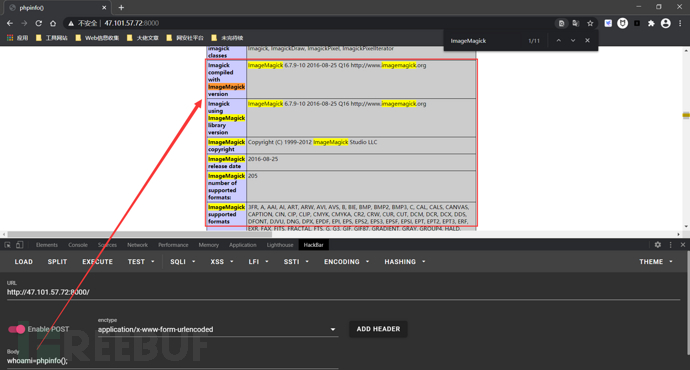Viewport: 690px width, 370px height.
Task: Jump to previous ImageMagick find match
Action: click(558, 40)
